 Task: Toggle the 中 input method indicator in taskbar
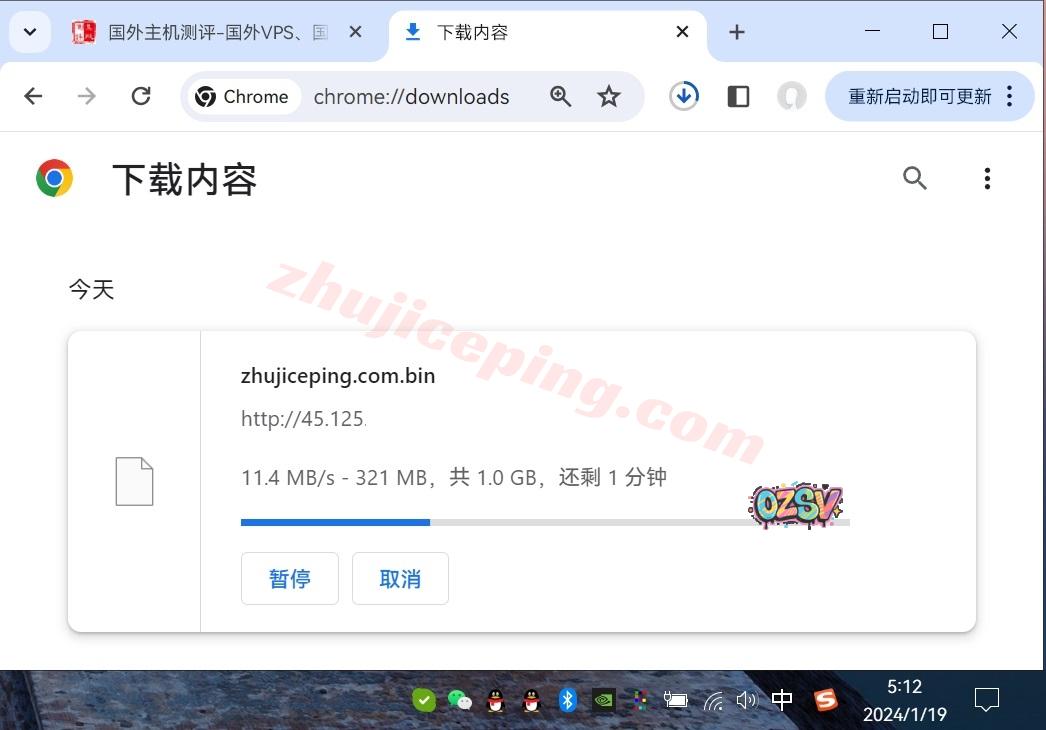click(x=782, y=700)
